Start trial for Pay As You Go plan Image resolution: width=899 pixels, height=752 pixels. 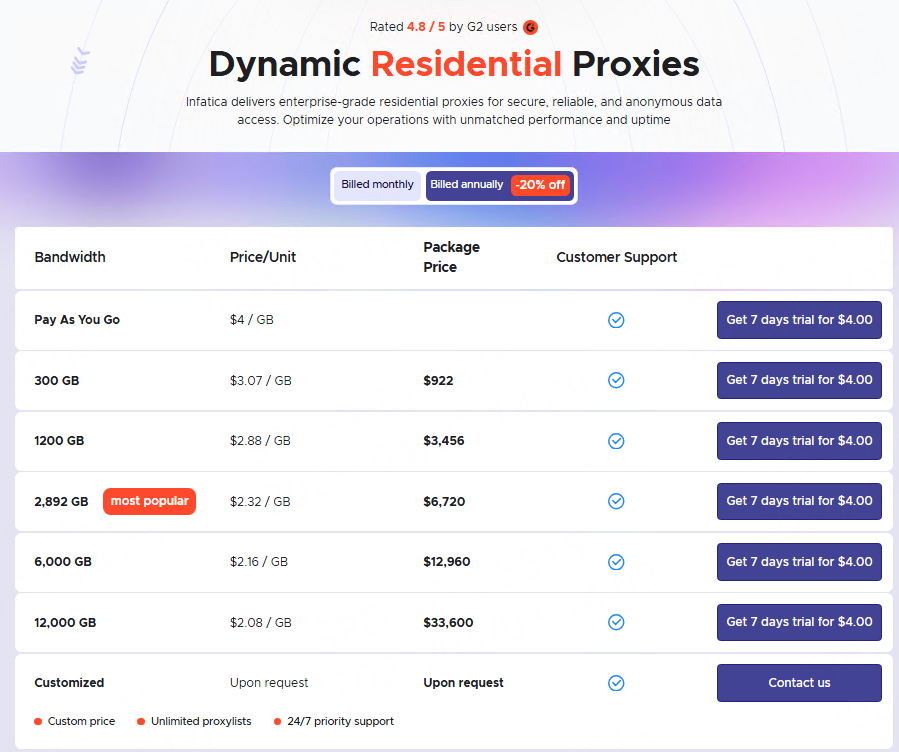pyautogui.click(x=799, y=320)
